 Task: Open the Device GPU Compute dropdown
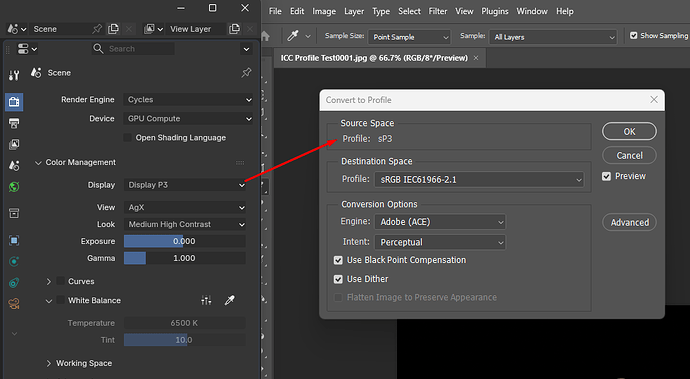188,119
